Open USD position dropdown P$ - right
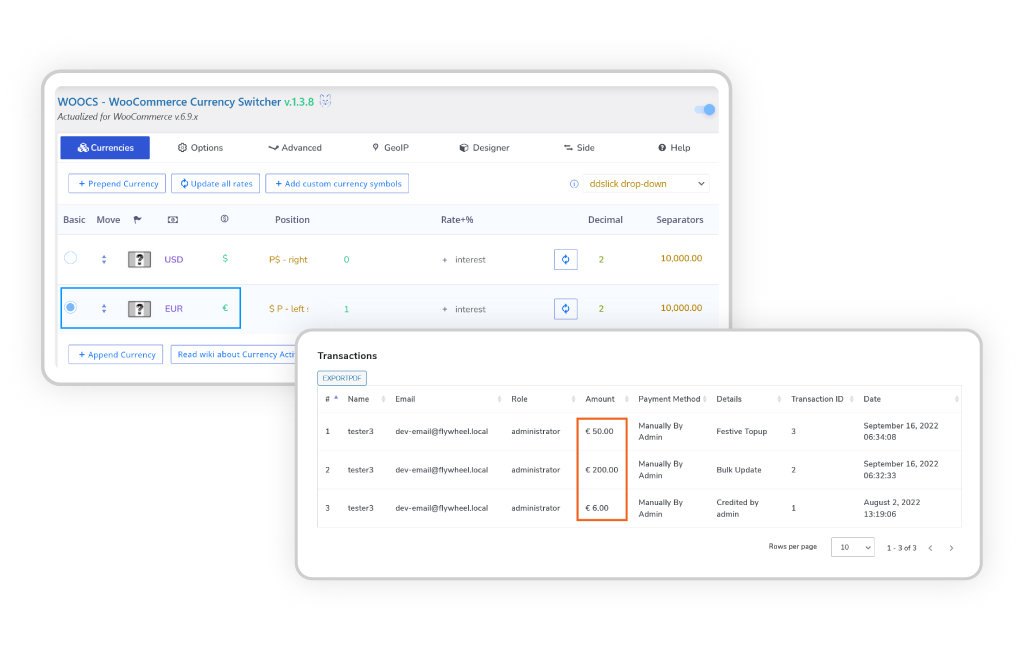This screenshot has width=1024, height=650. 288,259
